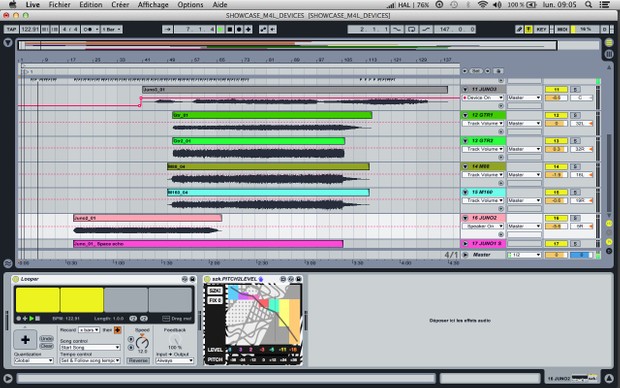Click the transport record button
The width and height of the screenshot is (620, 388).
pyautogui.click(x=239, y=29)
